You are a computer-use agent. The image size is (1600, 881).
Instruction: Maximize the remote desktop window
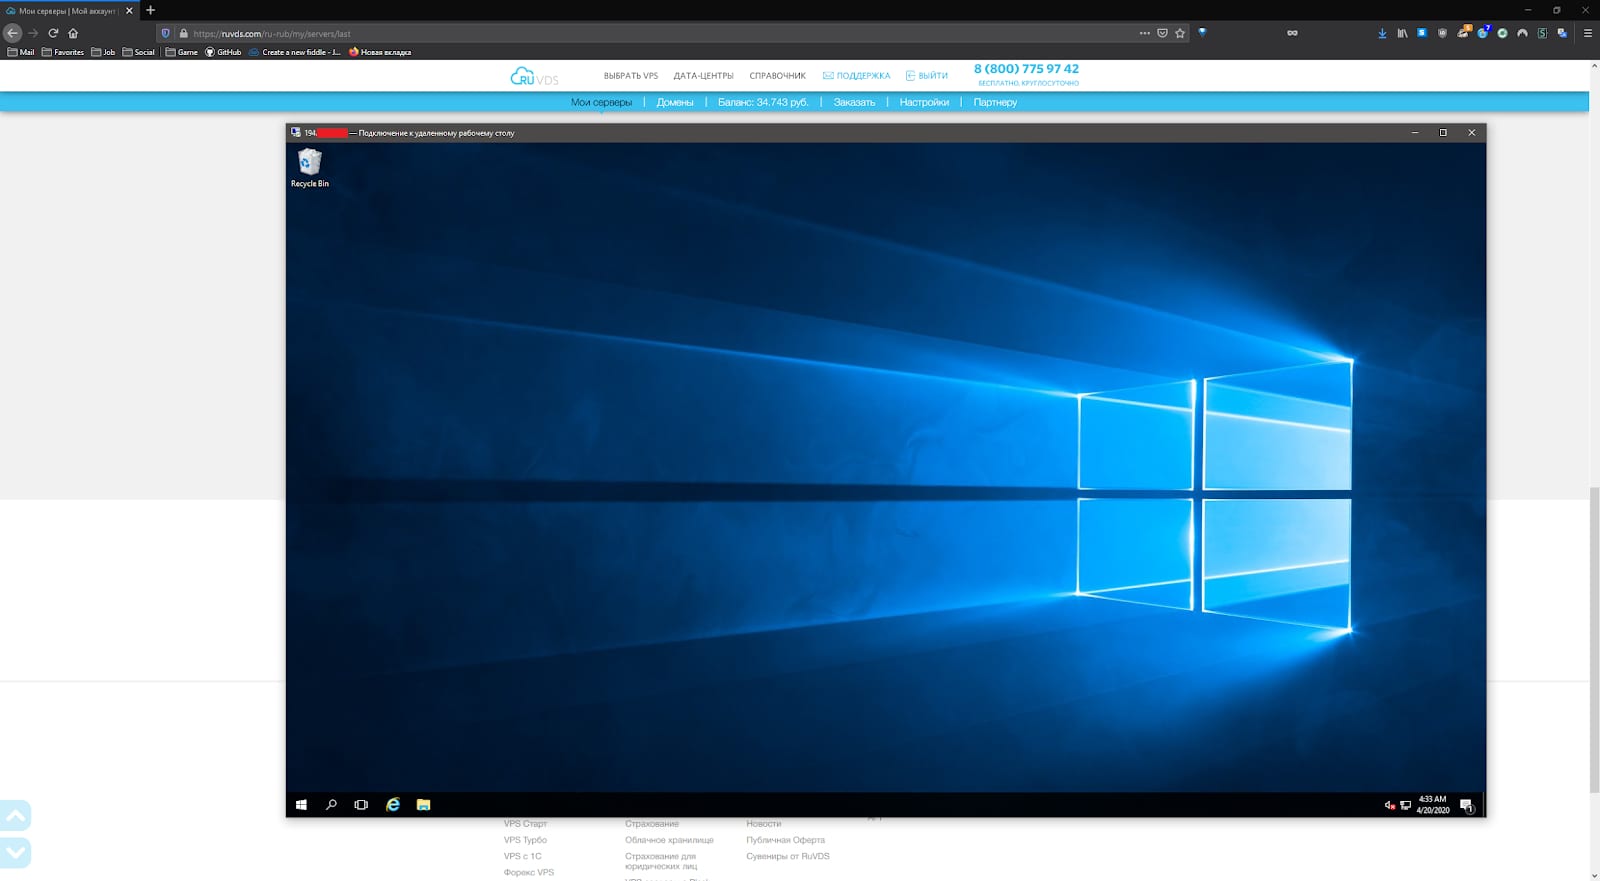[x=1443, y=132]
